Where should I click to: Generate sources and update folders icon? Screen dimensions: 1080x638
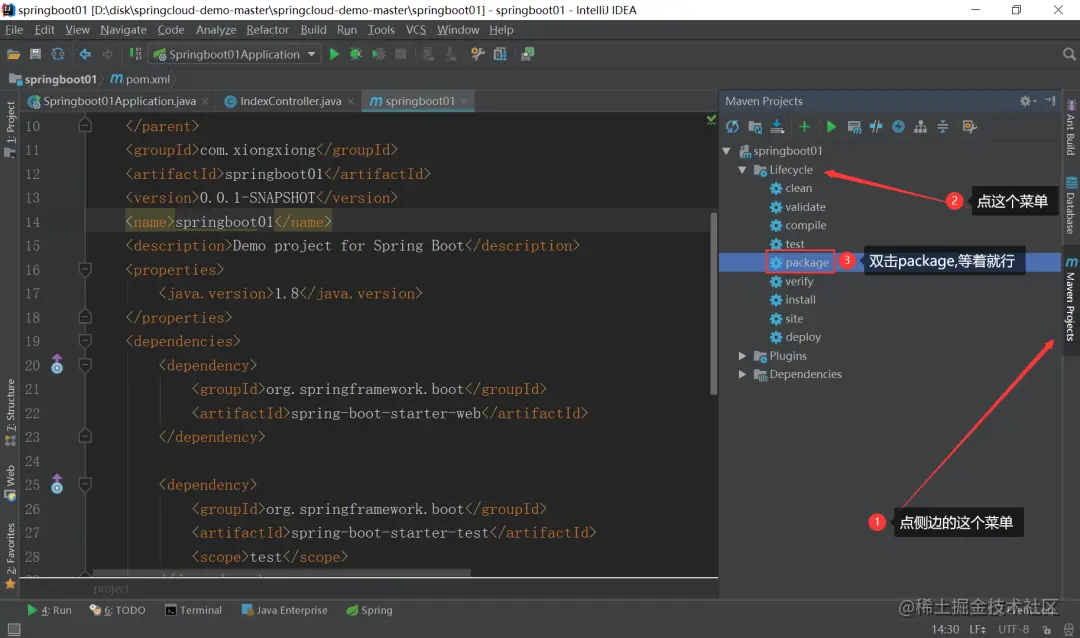pyautogui.click(x=755, y=127)
